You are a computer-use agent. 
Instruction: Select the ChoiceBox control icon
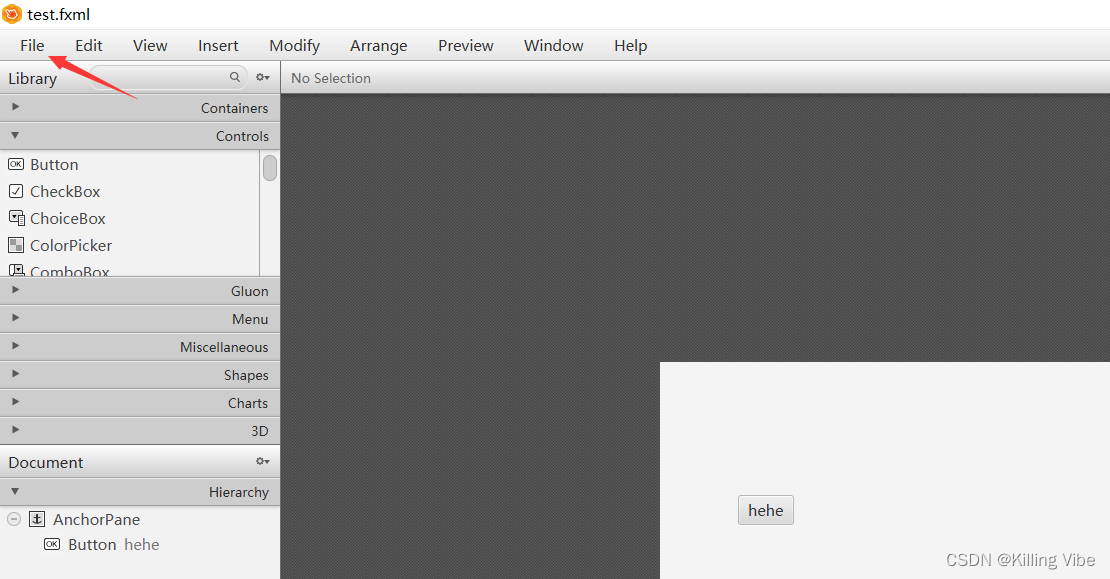click(x=16, y=218)
